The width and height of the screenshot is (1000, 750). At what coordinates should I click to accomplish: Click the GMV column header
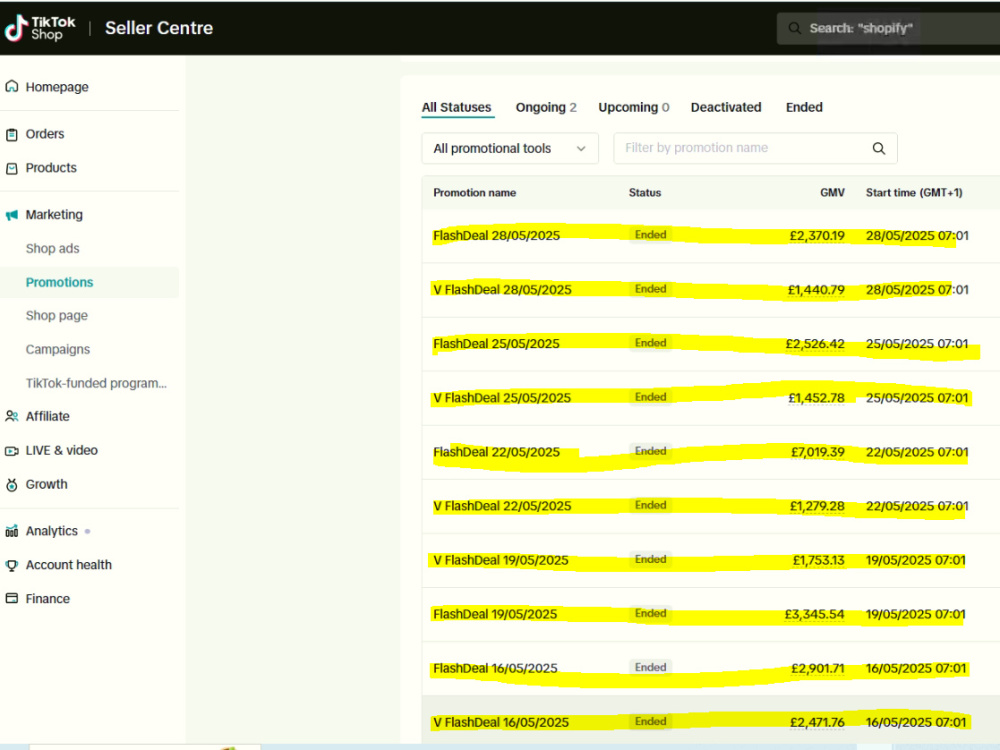[832, 193]
